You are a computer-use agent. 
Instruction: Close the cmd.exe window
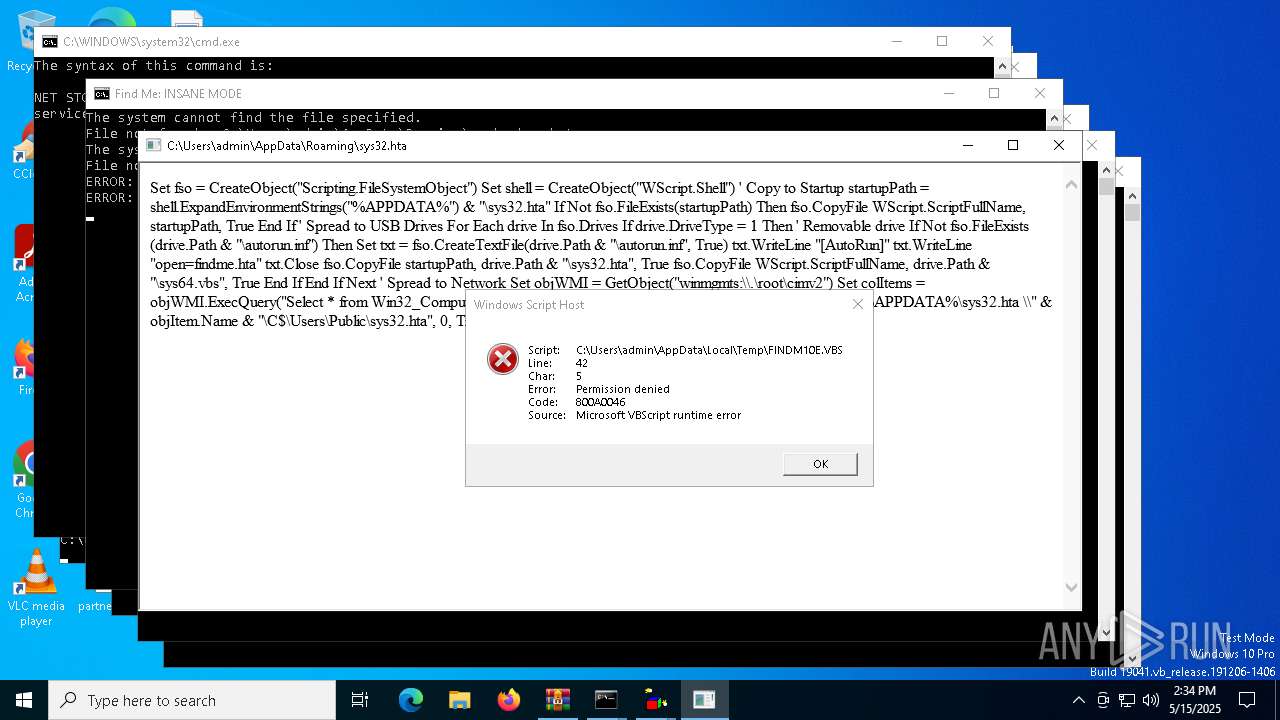(x=987, y=41)
